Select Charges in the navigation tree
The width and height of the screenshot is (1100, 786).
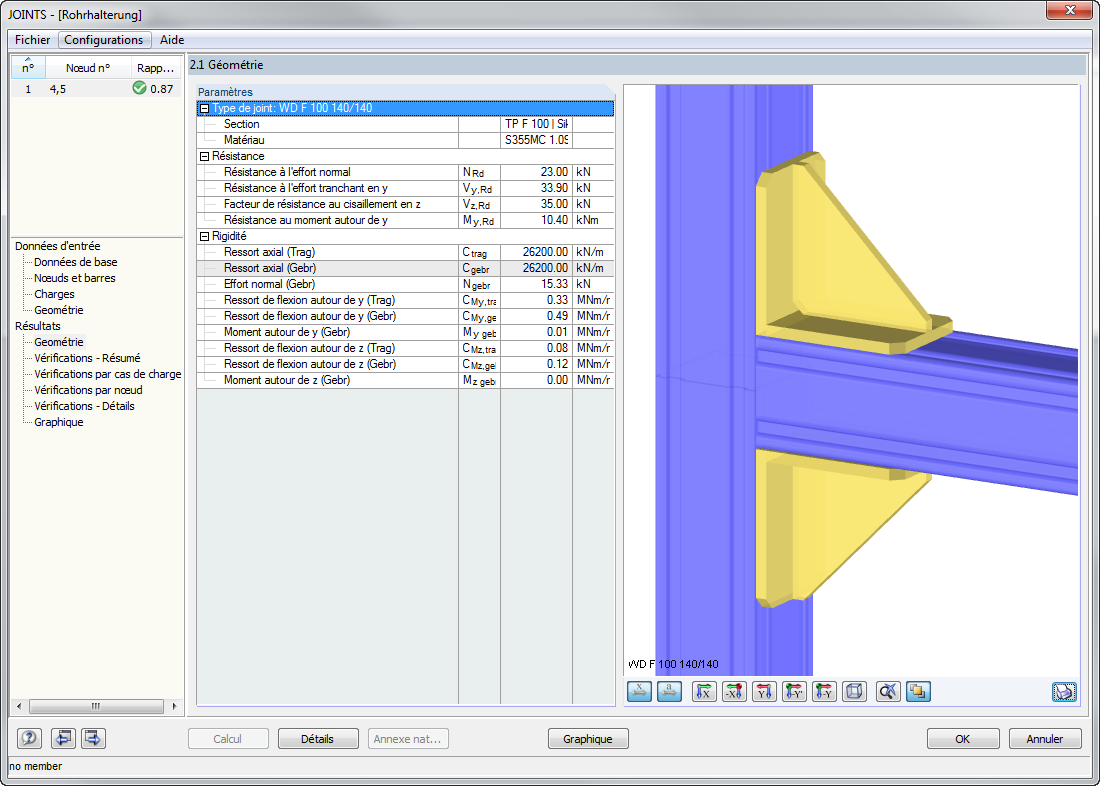click(54, 294)
